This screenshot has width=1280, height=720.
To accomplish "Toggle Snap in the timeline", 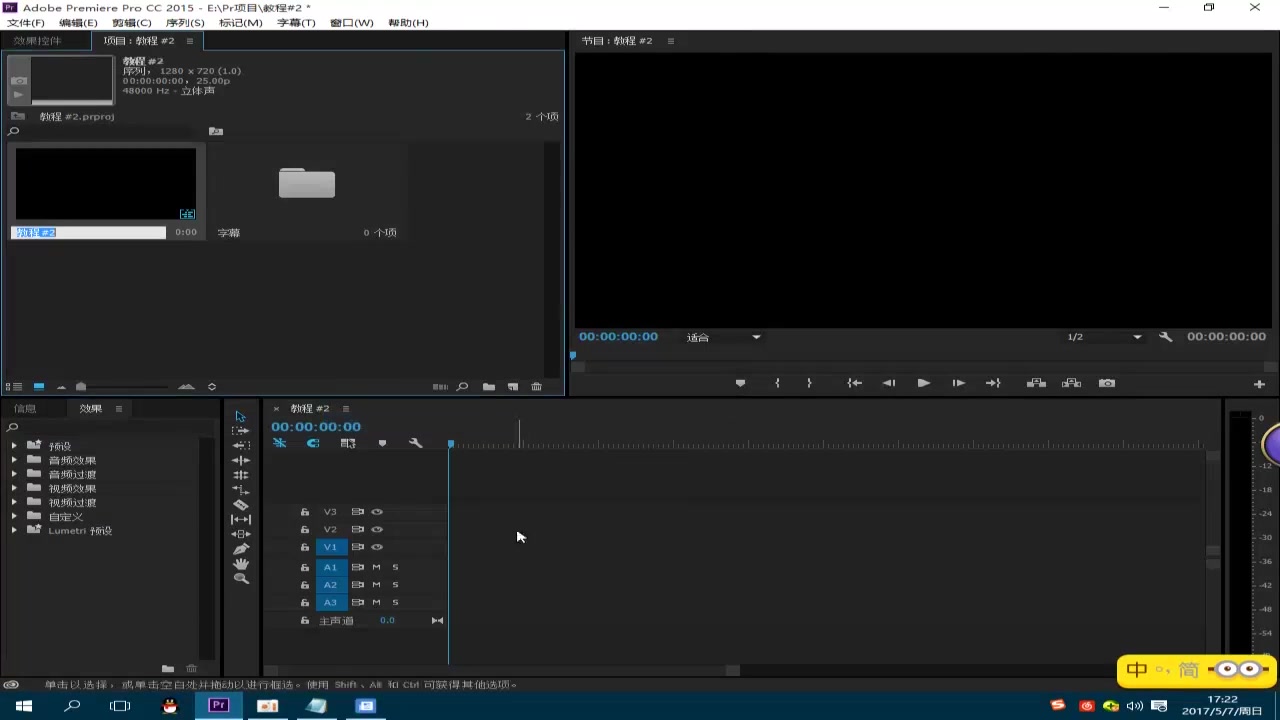I will pyautogui.click(x=313, y=443).
